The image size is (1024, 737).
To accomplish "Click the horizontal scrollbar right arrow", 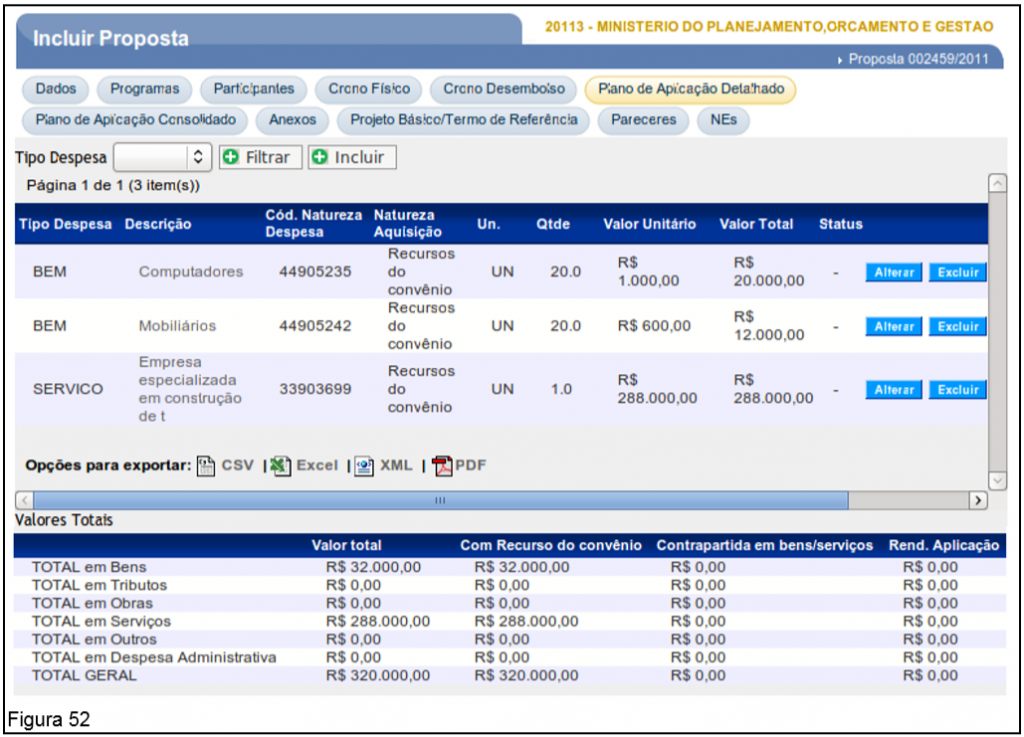I will pos(978,499).
